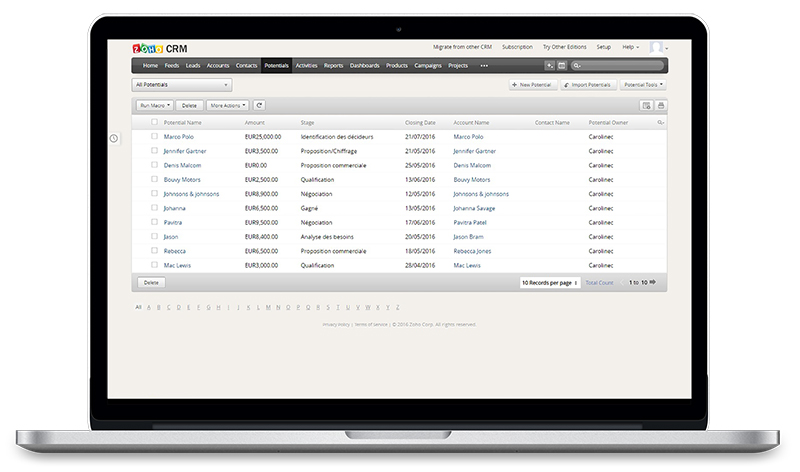Tick the select-all checkbox in header
Viewport: 800px width, 472px height.
click(x=154, y=122)
